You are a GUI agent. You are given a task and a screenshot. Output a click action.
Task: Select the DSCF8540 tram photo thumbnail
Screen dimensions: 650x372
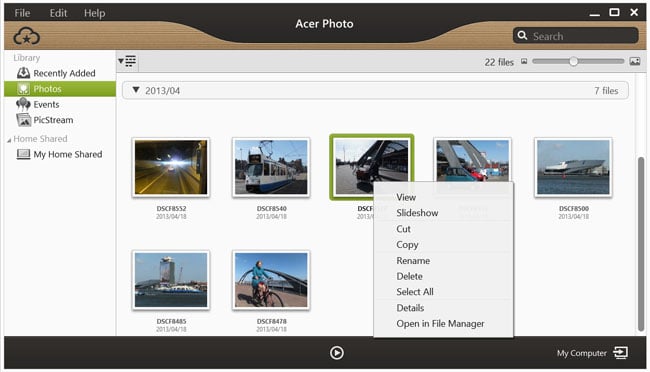(271, 167)
